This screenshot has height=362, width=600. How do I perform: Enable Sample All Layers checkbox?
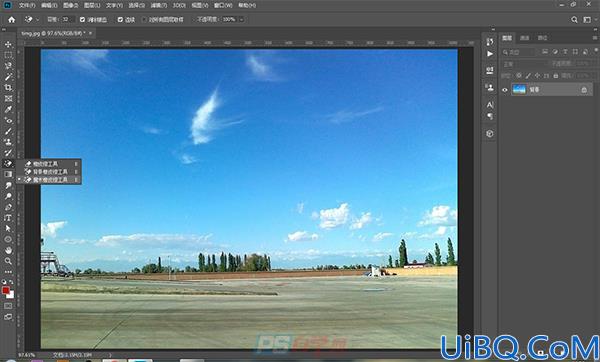[x=144, y=20]
